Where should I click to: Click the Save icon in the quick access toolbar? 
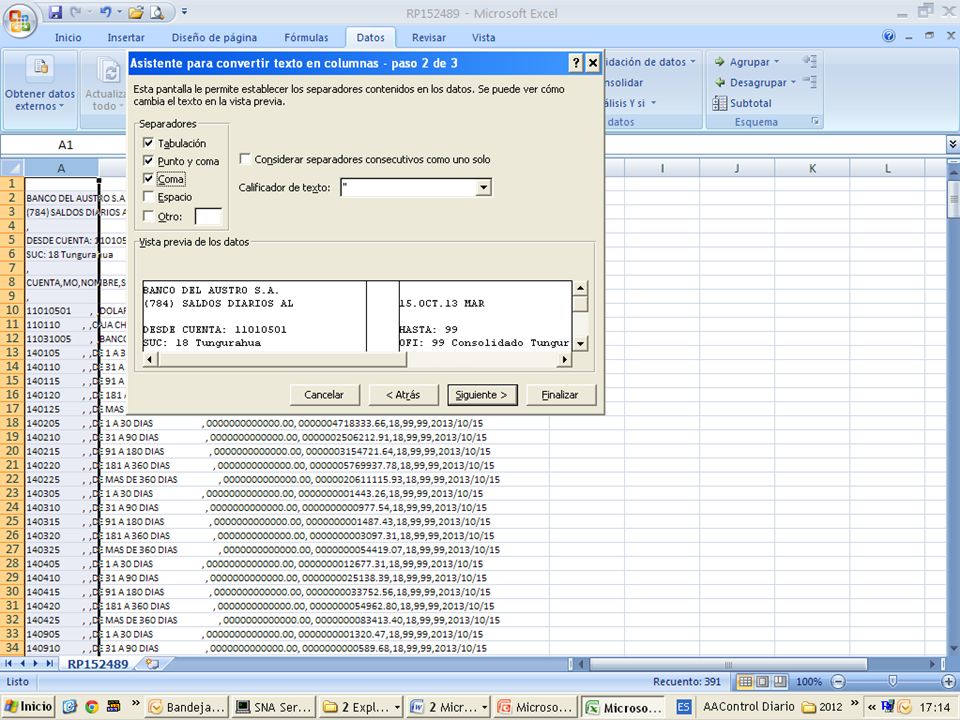pyautogui.click(x=55, y=12)
